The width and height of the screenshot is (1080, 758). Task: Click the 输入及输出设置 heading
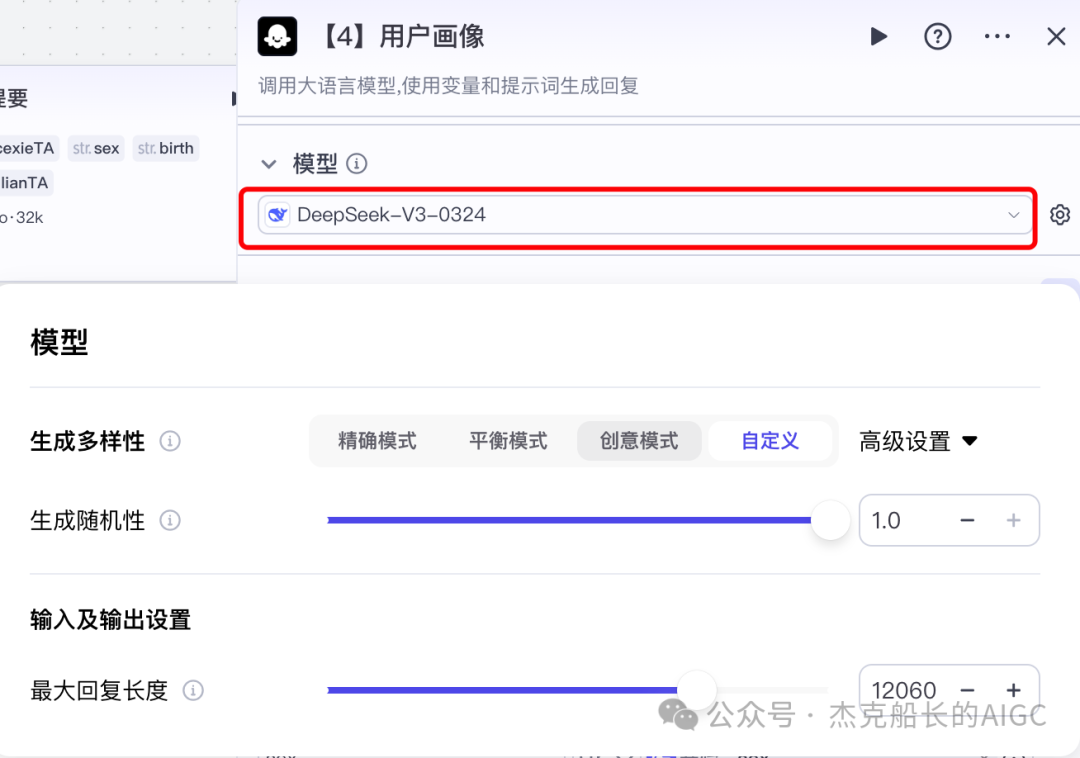[x=111, y=620]
